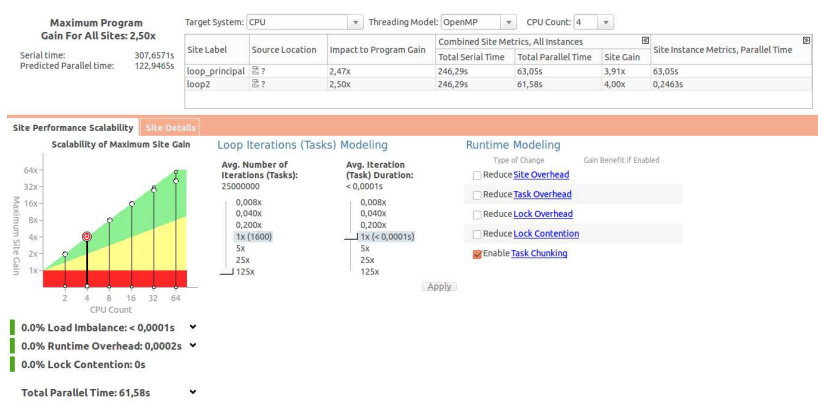Image resolution: width=822 pixels, height=406 pixels.
Task: Open the Task Overhead link
Action: point(542,195)
